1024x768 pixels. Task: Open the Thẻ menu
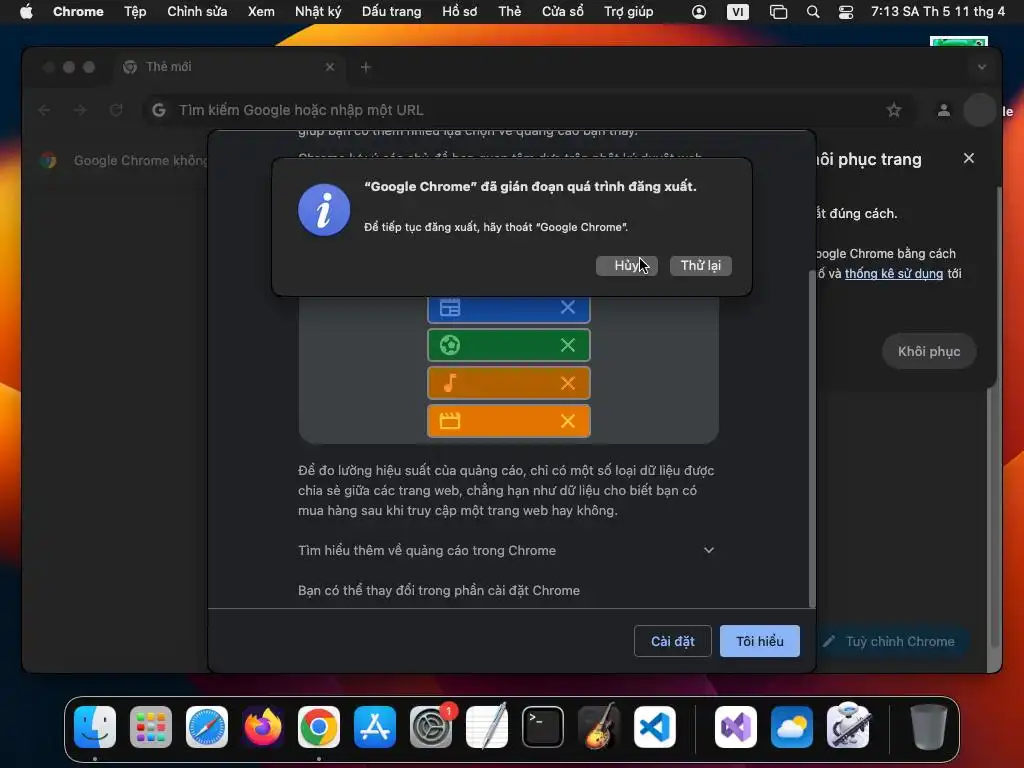[510, 12]
